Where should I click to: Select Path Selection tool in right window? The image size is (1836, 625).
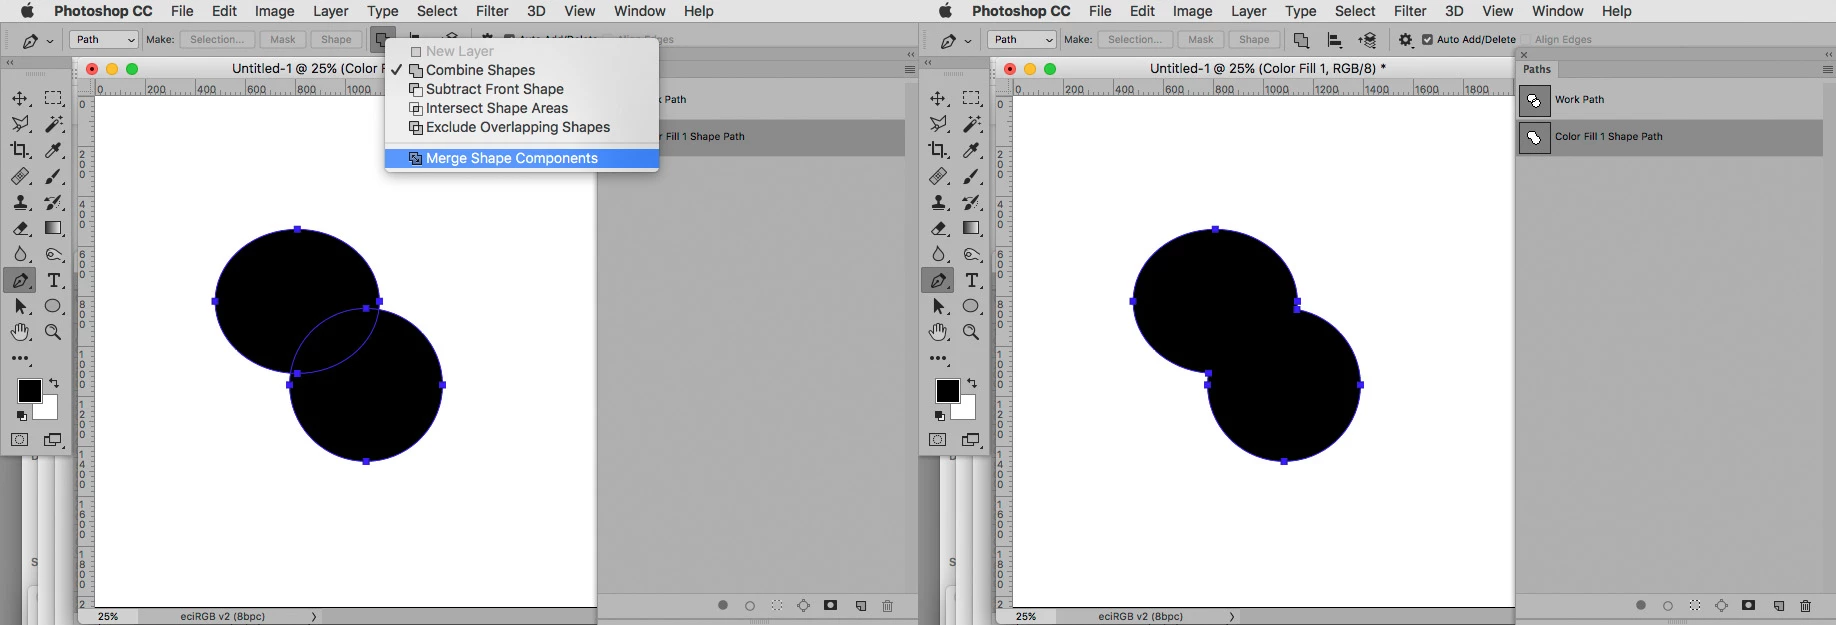click(938, 306)
